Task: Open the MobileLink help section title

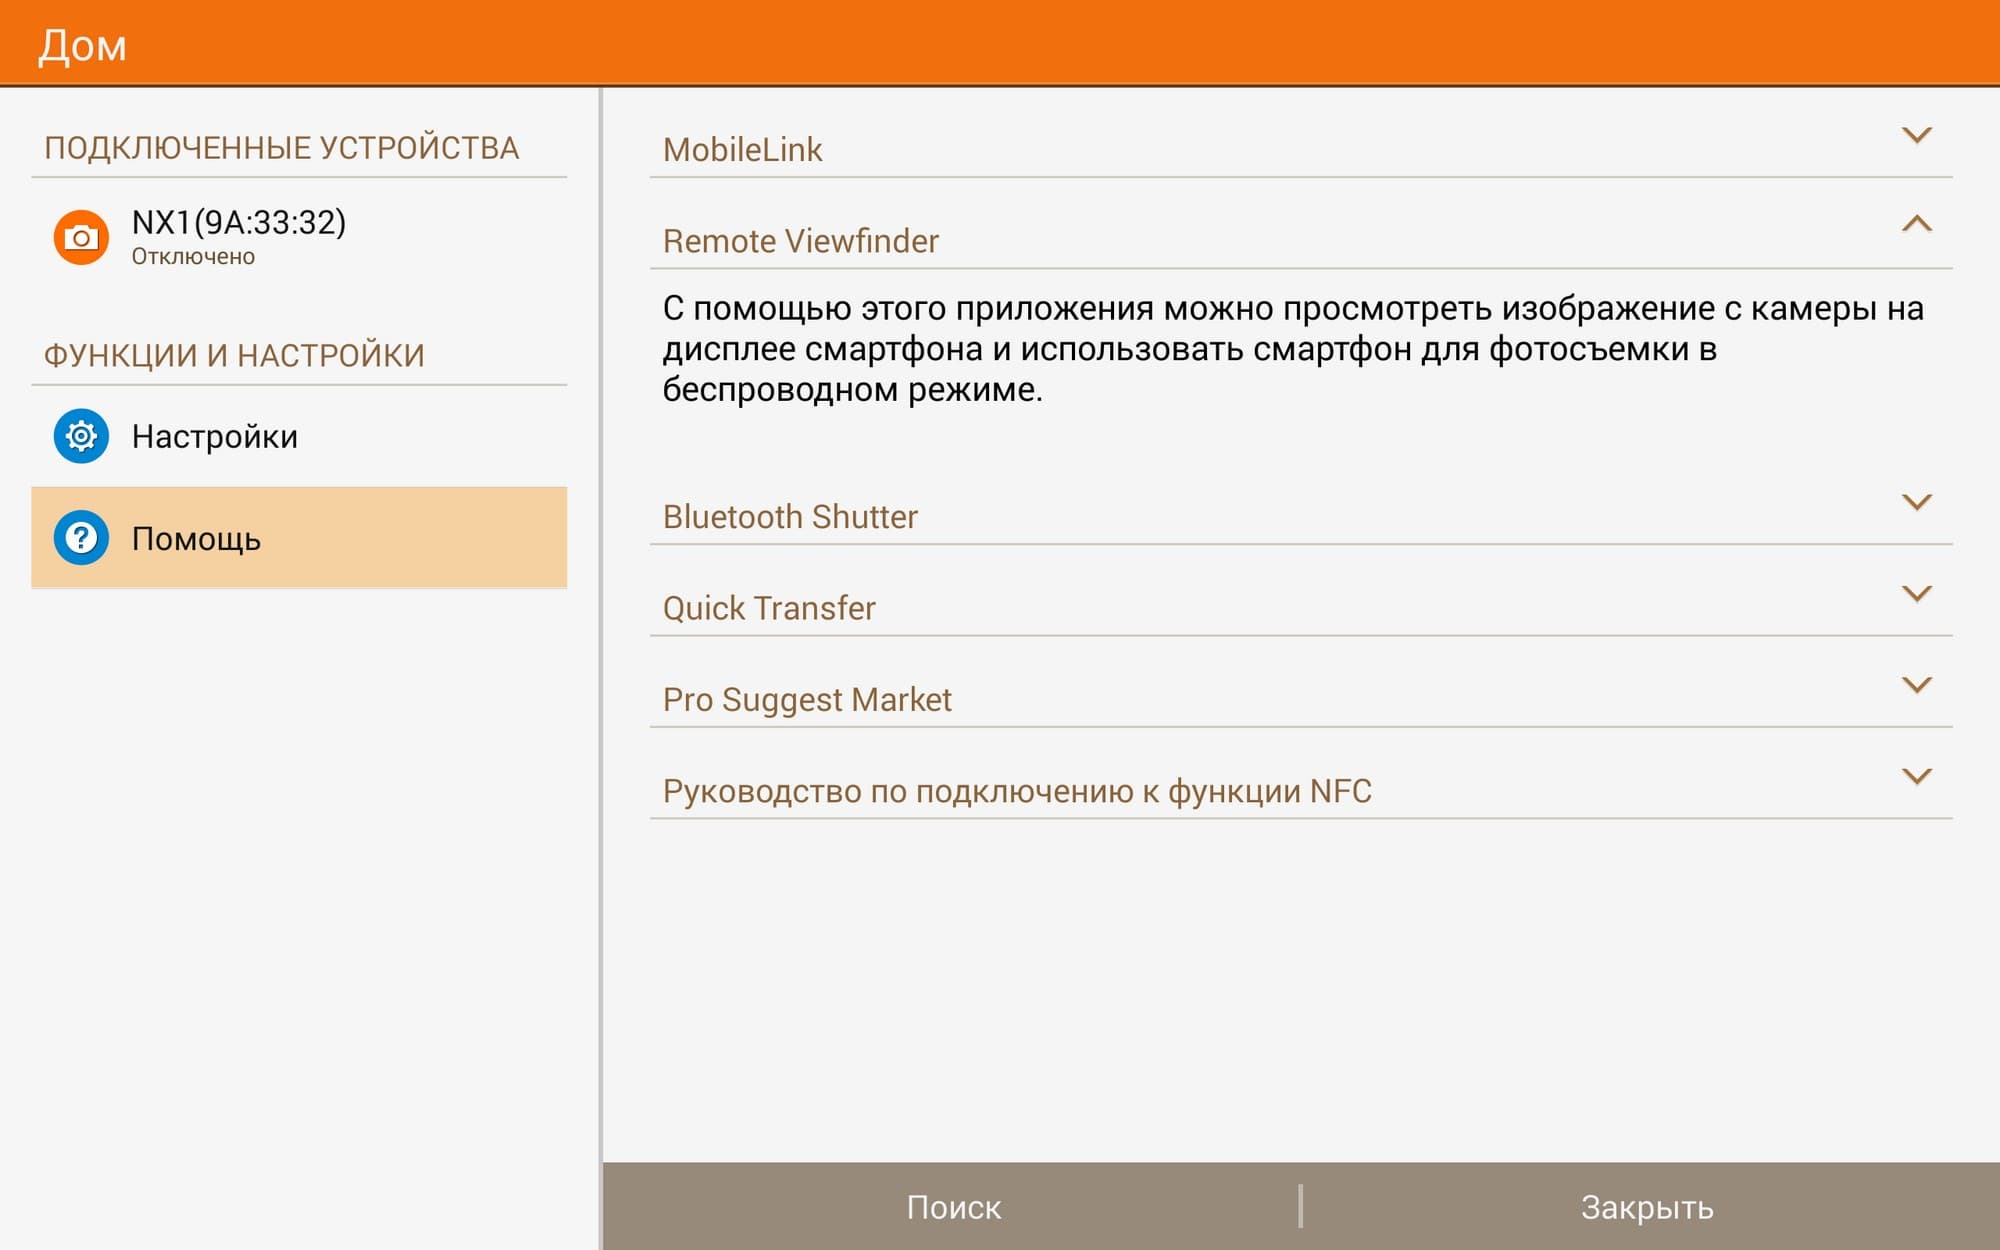Action: [x=743, y=150]
